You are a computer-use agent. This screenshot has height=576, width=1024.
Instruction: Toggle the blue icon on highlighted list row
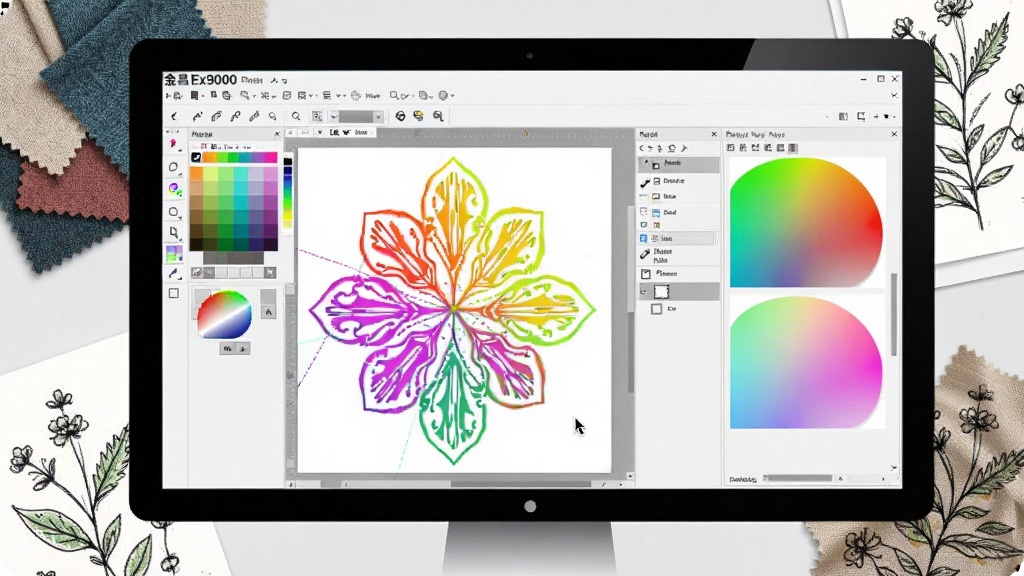coord(643,239)
